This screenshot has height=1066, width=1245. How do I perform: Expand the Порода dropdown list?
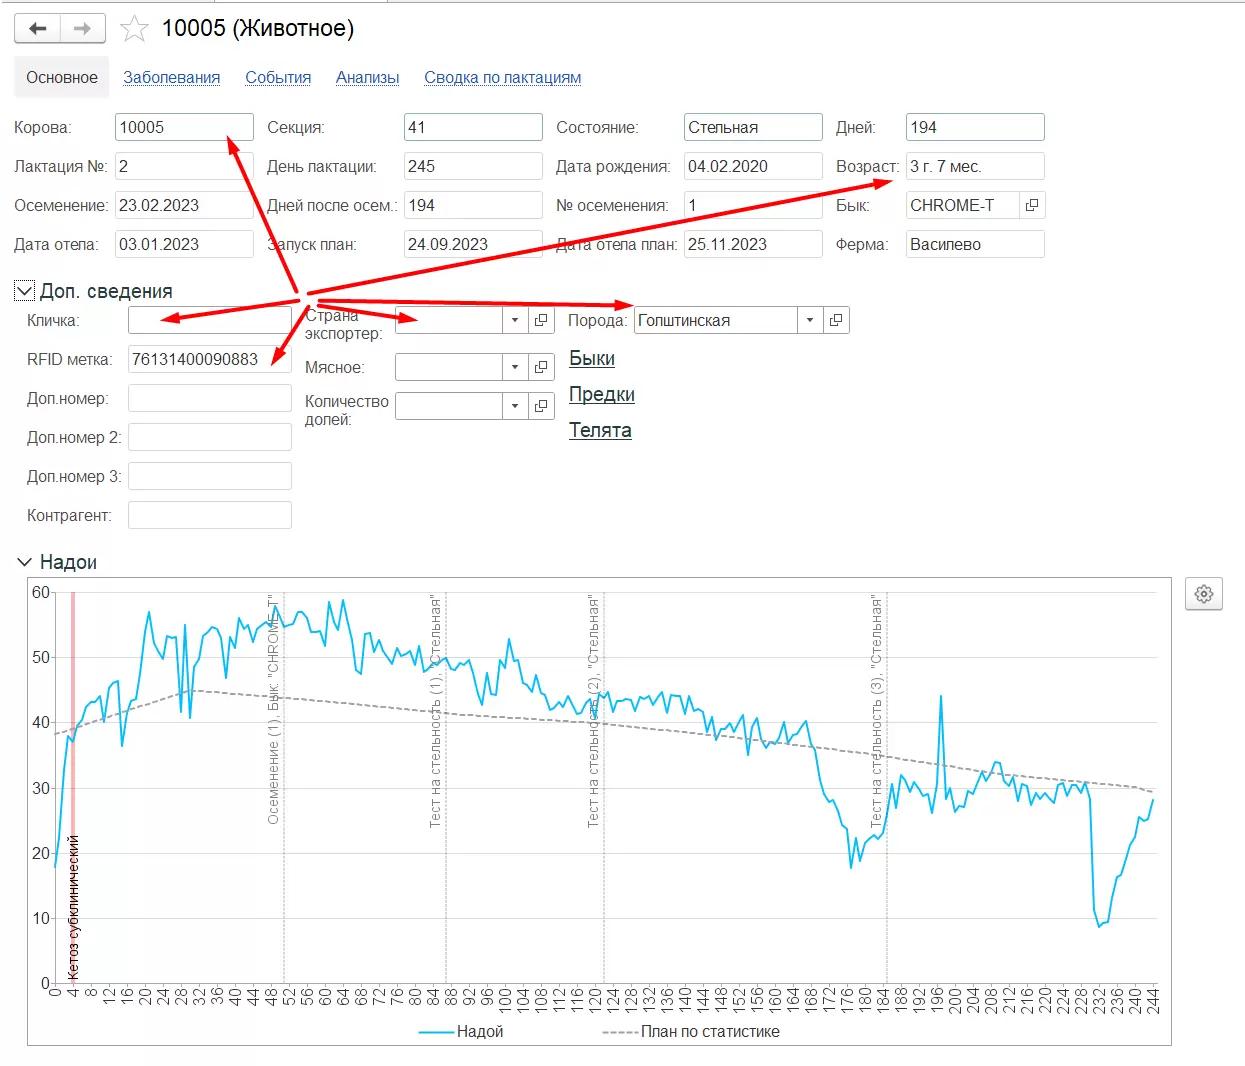(810, 320)
